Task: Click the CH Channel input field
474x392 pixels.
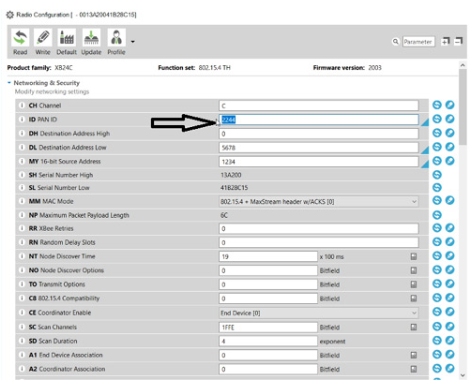Action: click(318, 106)
